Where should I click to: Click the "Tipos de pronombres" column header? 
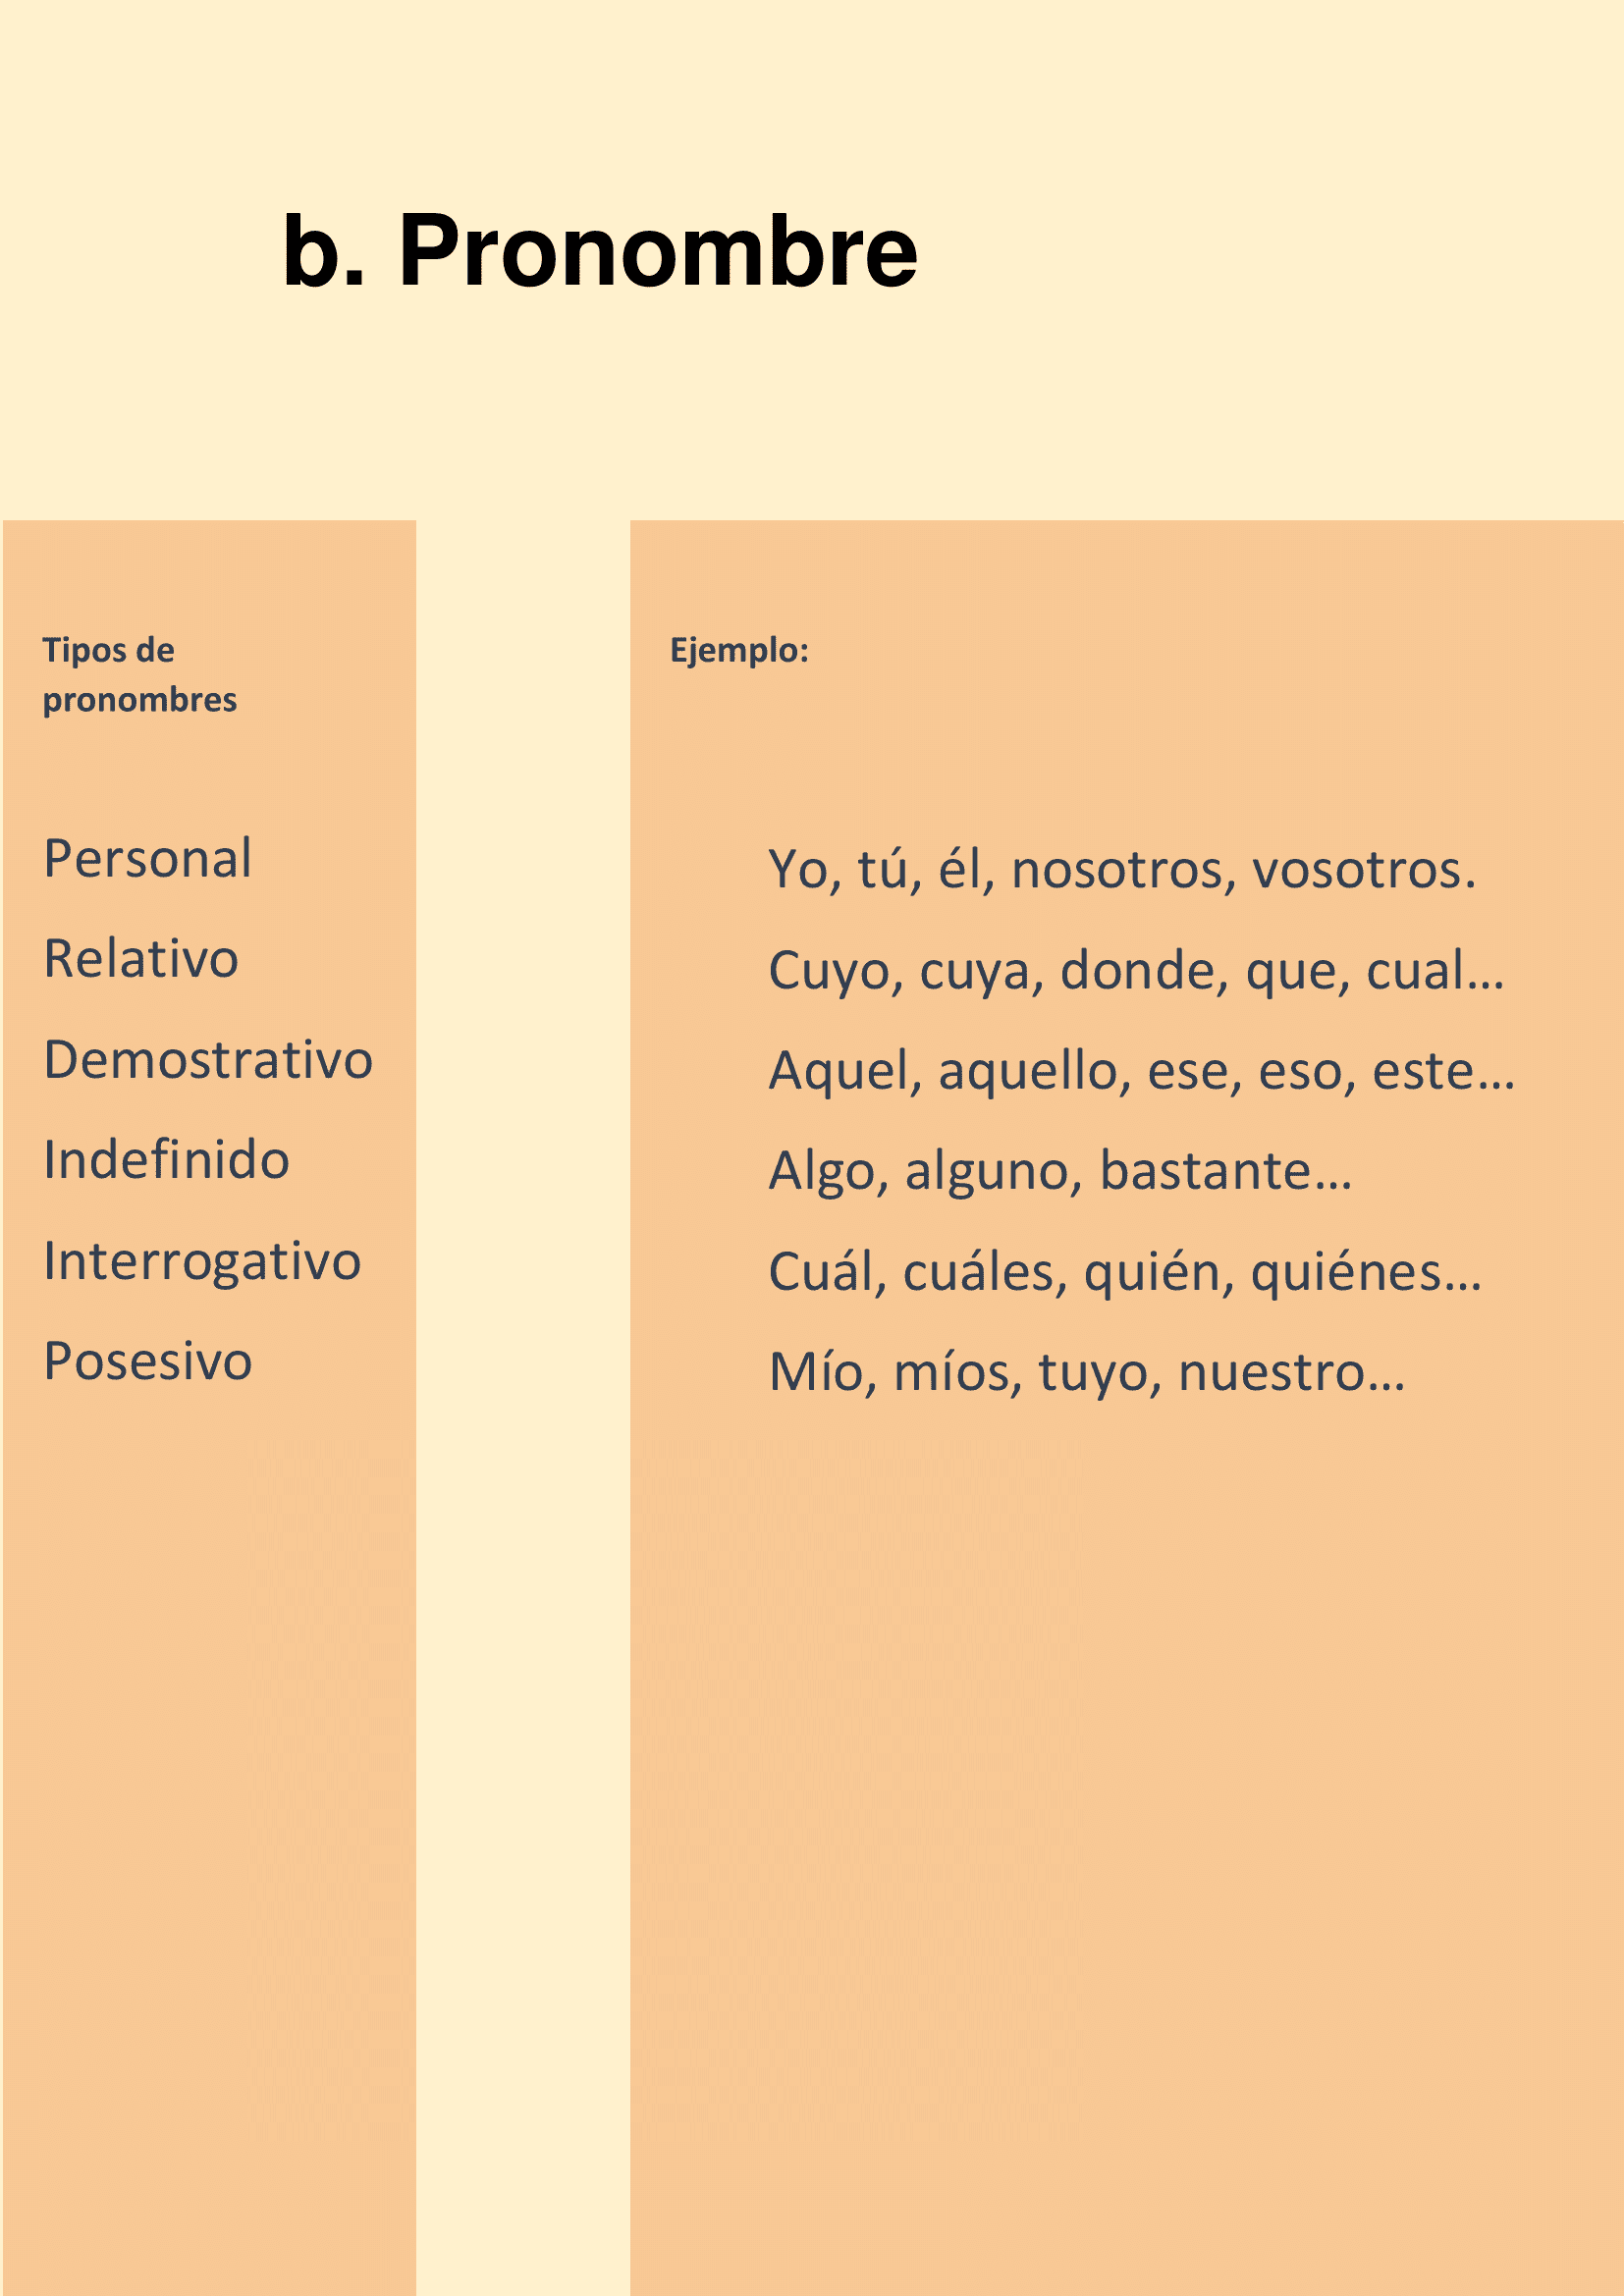(139, 674)
